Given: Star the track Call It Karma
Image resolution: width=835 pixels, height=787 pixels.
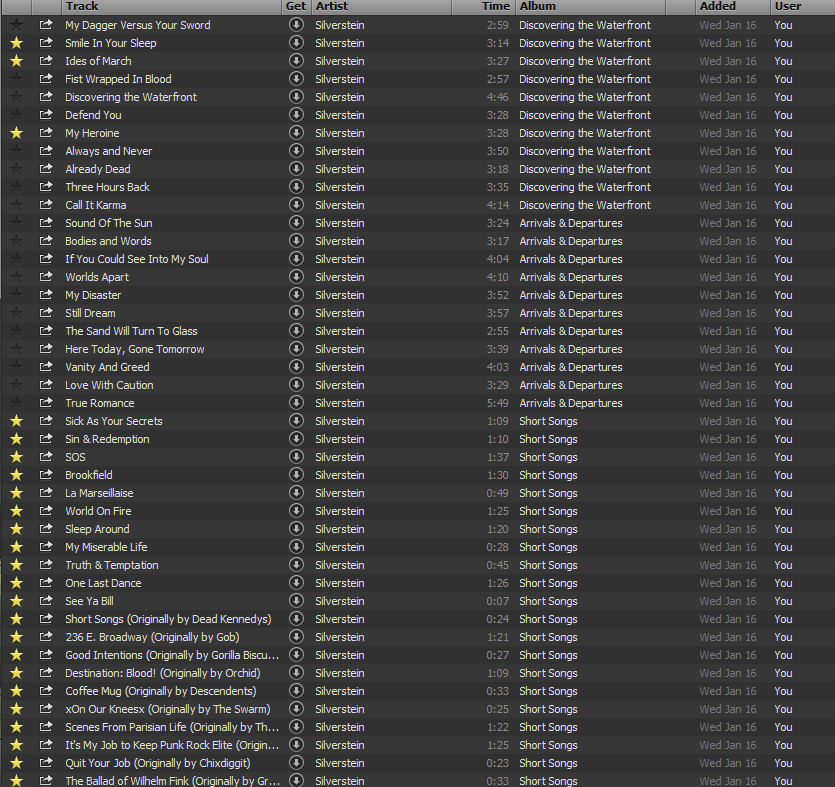Looking at the screenshot, I should pyautogui.click(x=17, y=205).
